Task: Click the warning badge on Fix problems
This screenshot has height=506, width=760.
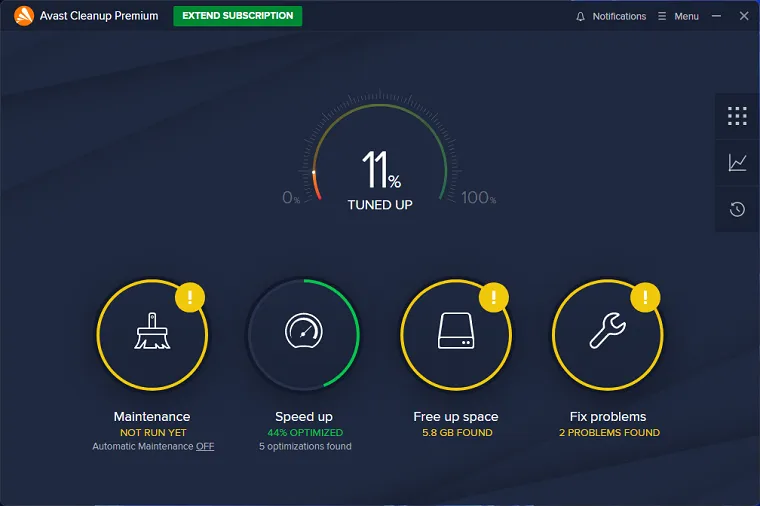Action: 645,297
